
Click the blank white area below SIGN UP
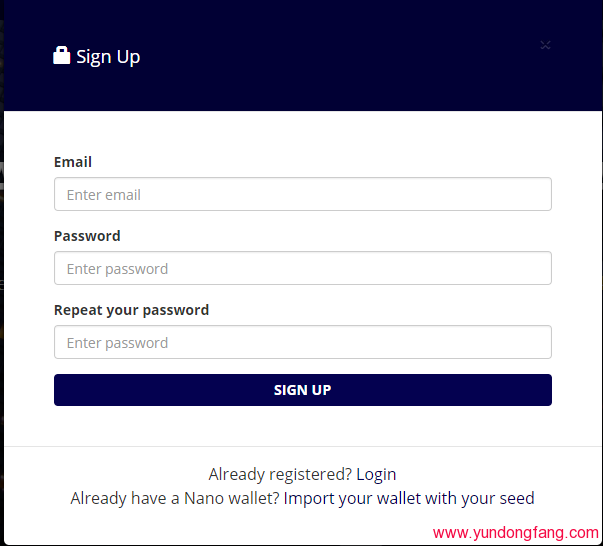(302, 425)
